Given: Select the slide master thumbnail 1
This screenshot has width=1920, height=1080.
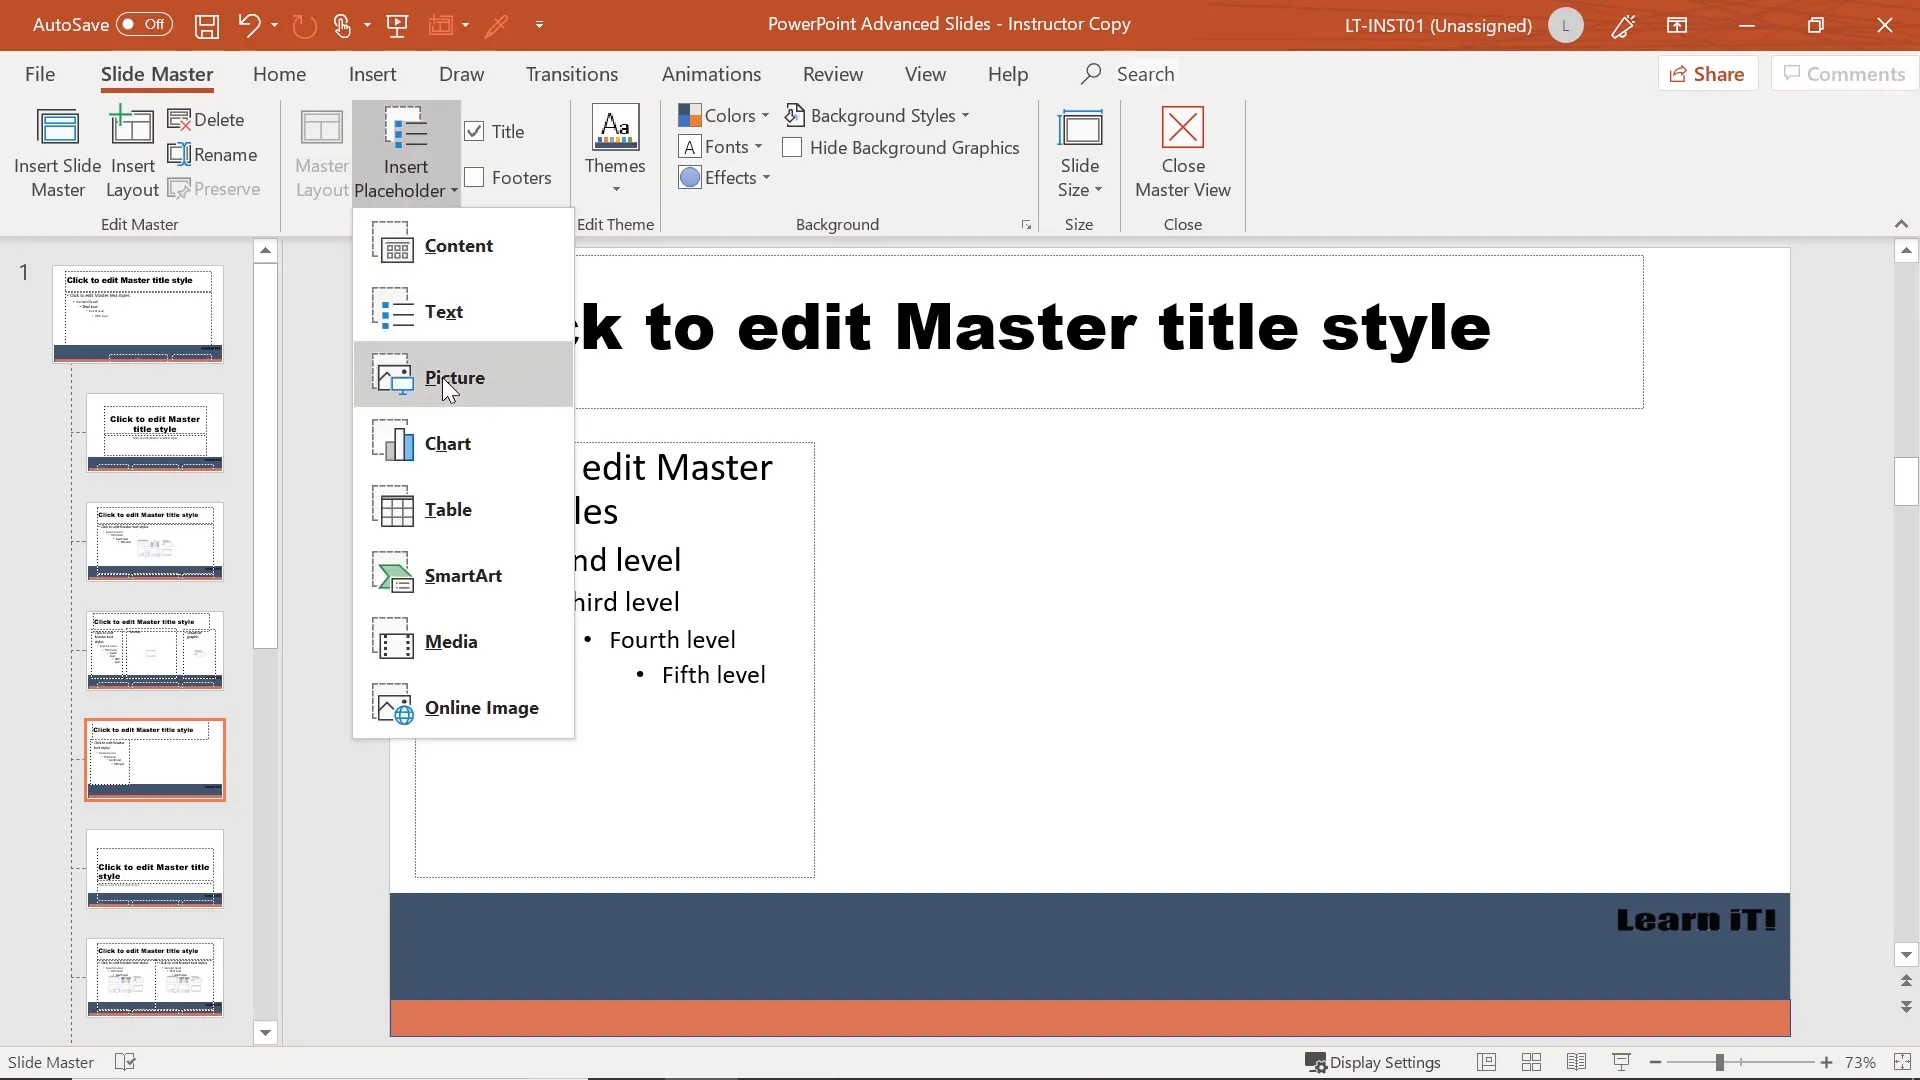Looking at the screenshot, I should (x=138, y=313).
